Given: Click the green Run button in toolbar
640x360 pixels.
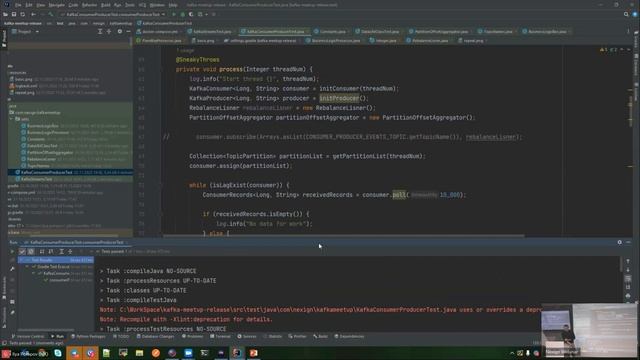Looking at the screenshot, I should point(173,14).
